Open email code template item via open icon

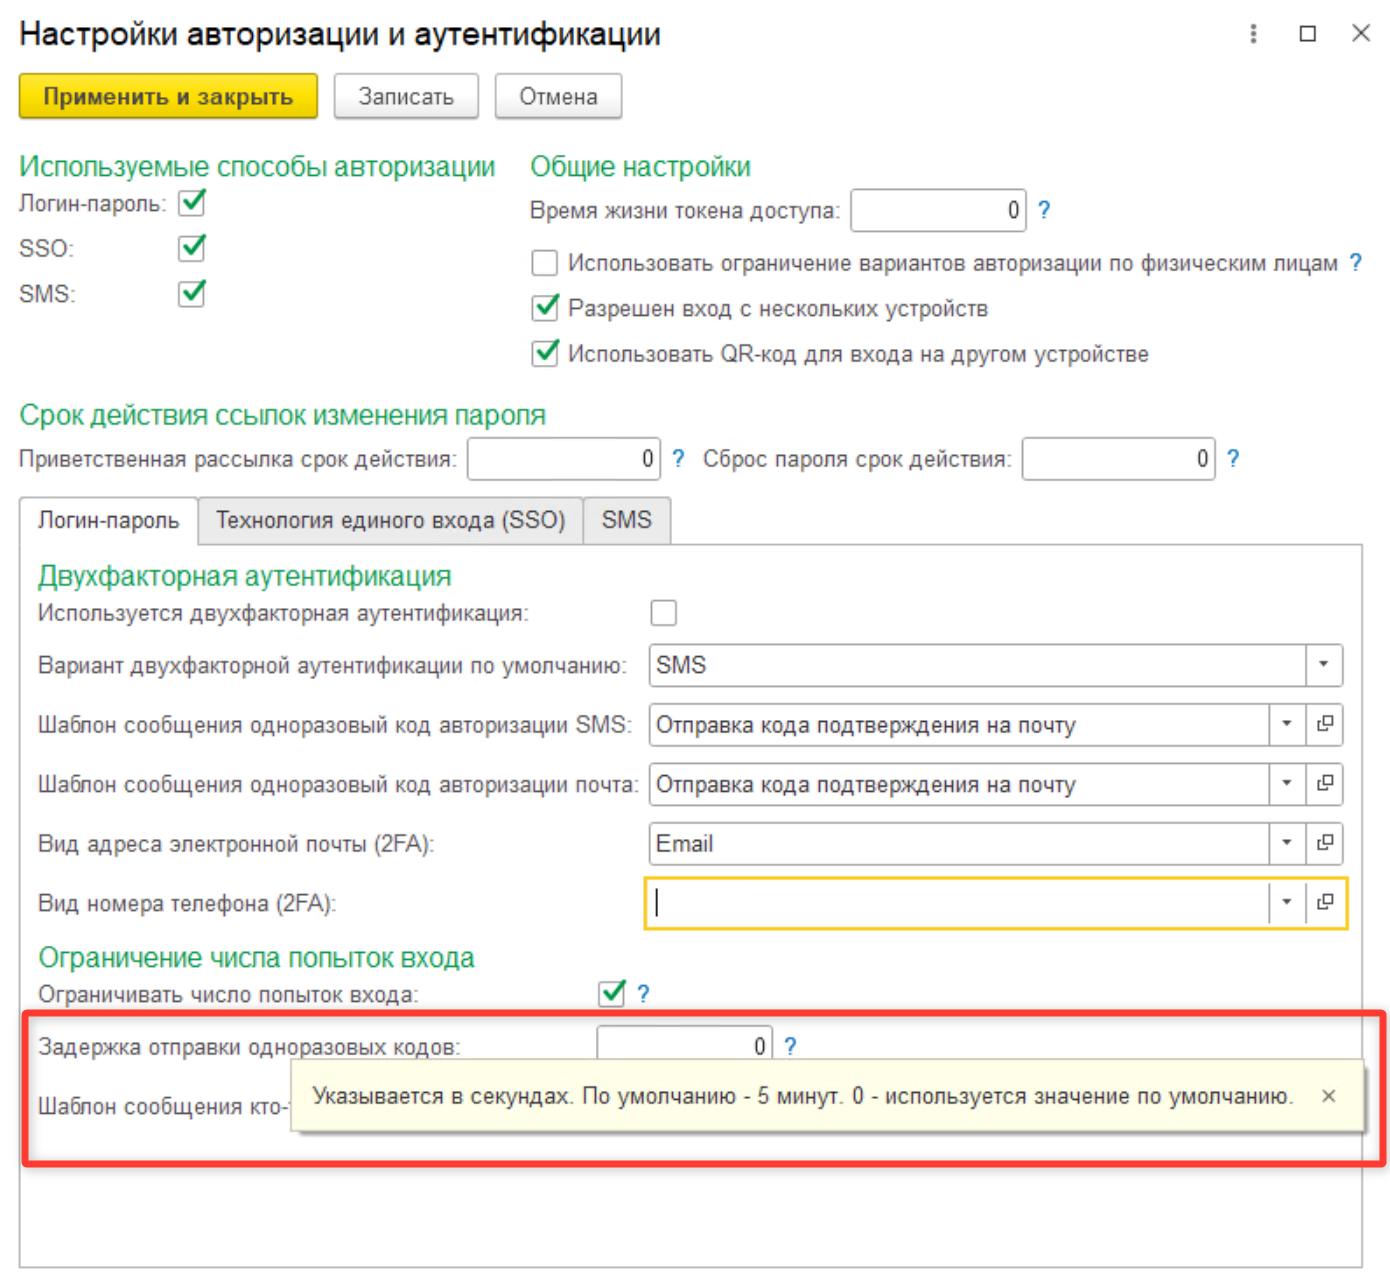[1325, 784]
